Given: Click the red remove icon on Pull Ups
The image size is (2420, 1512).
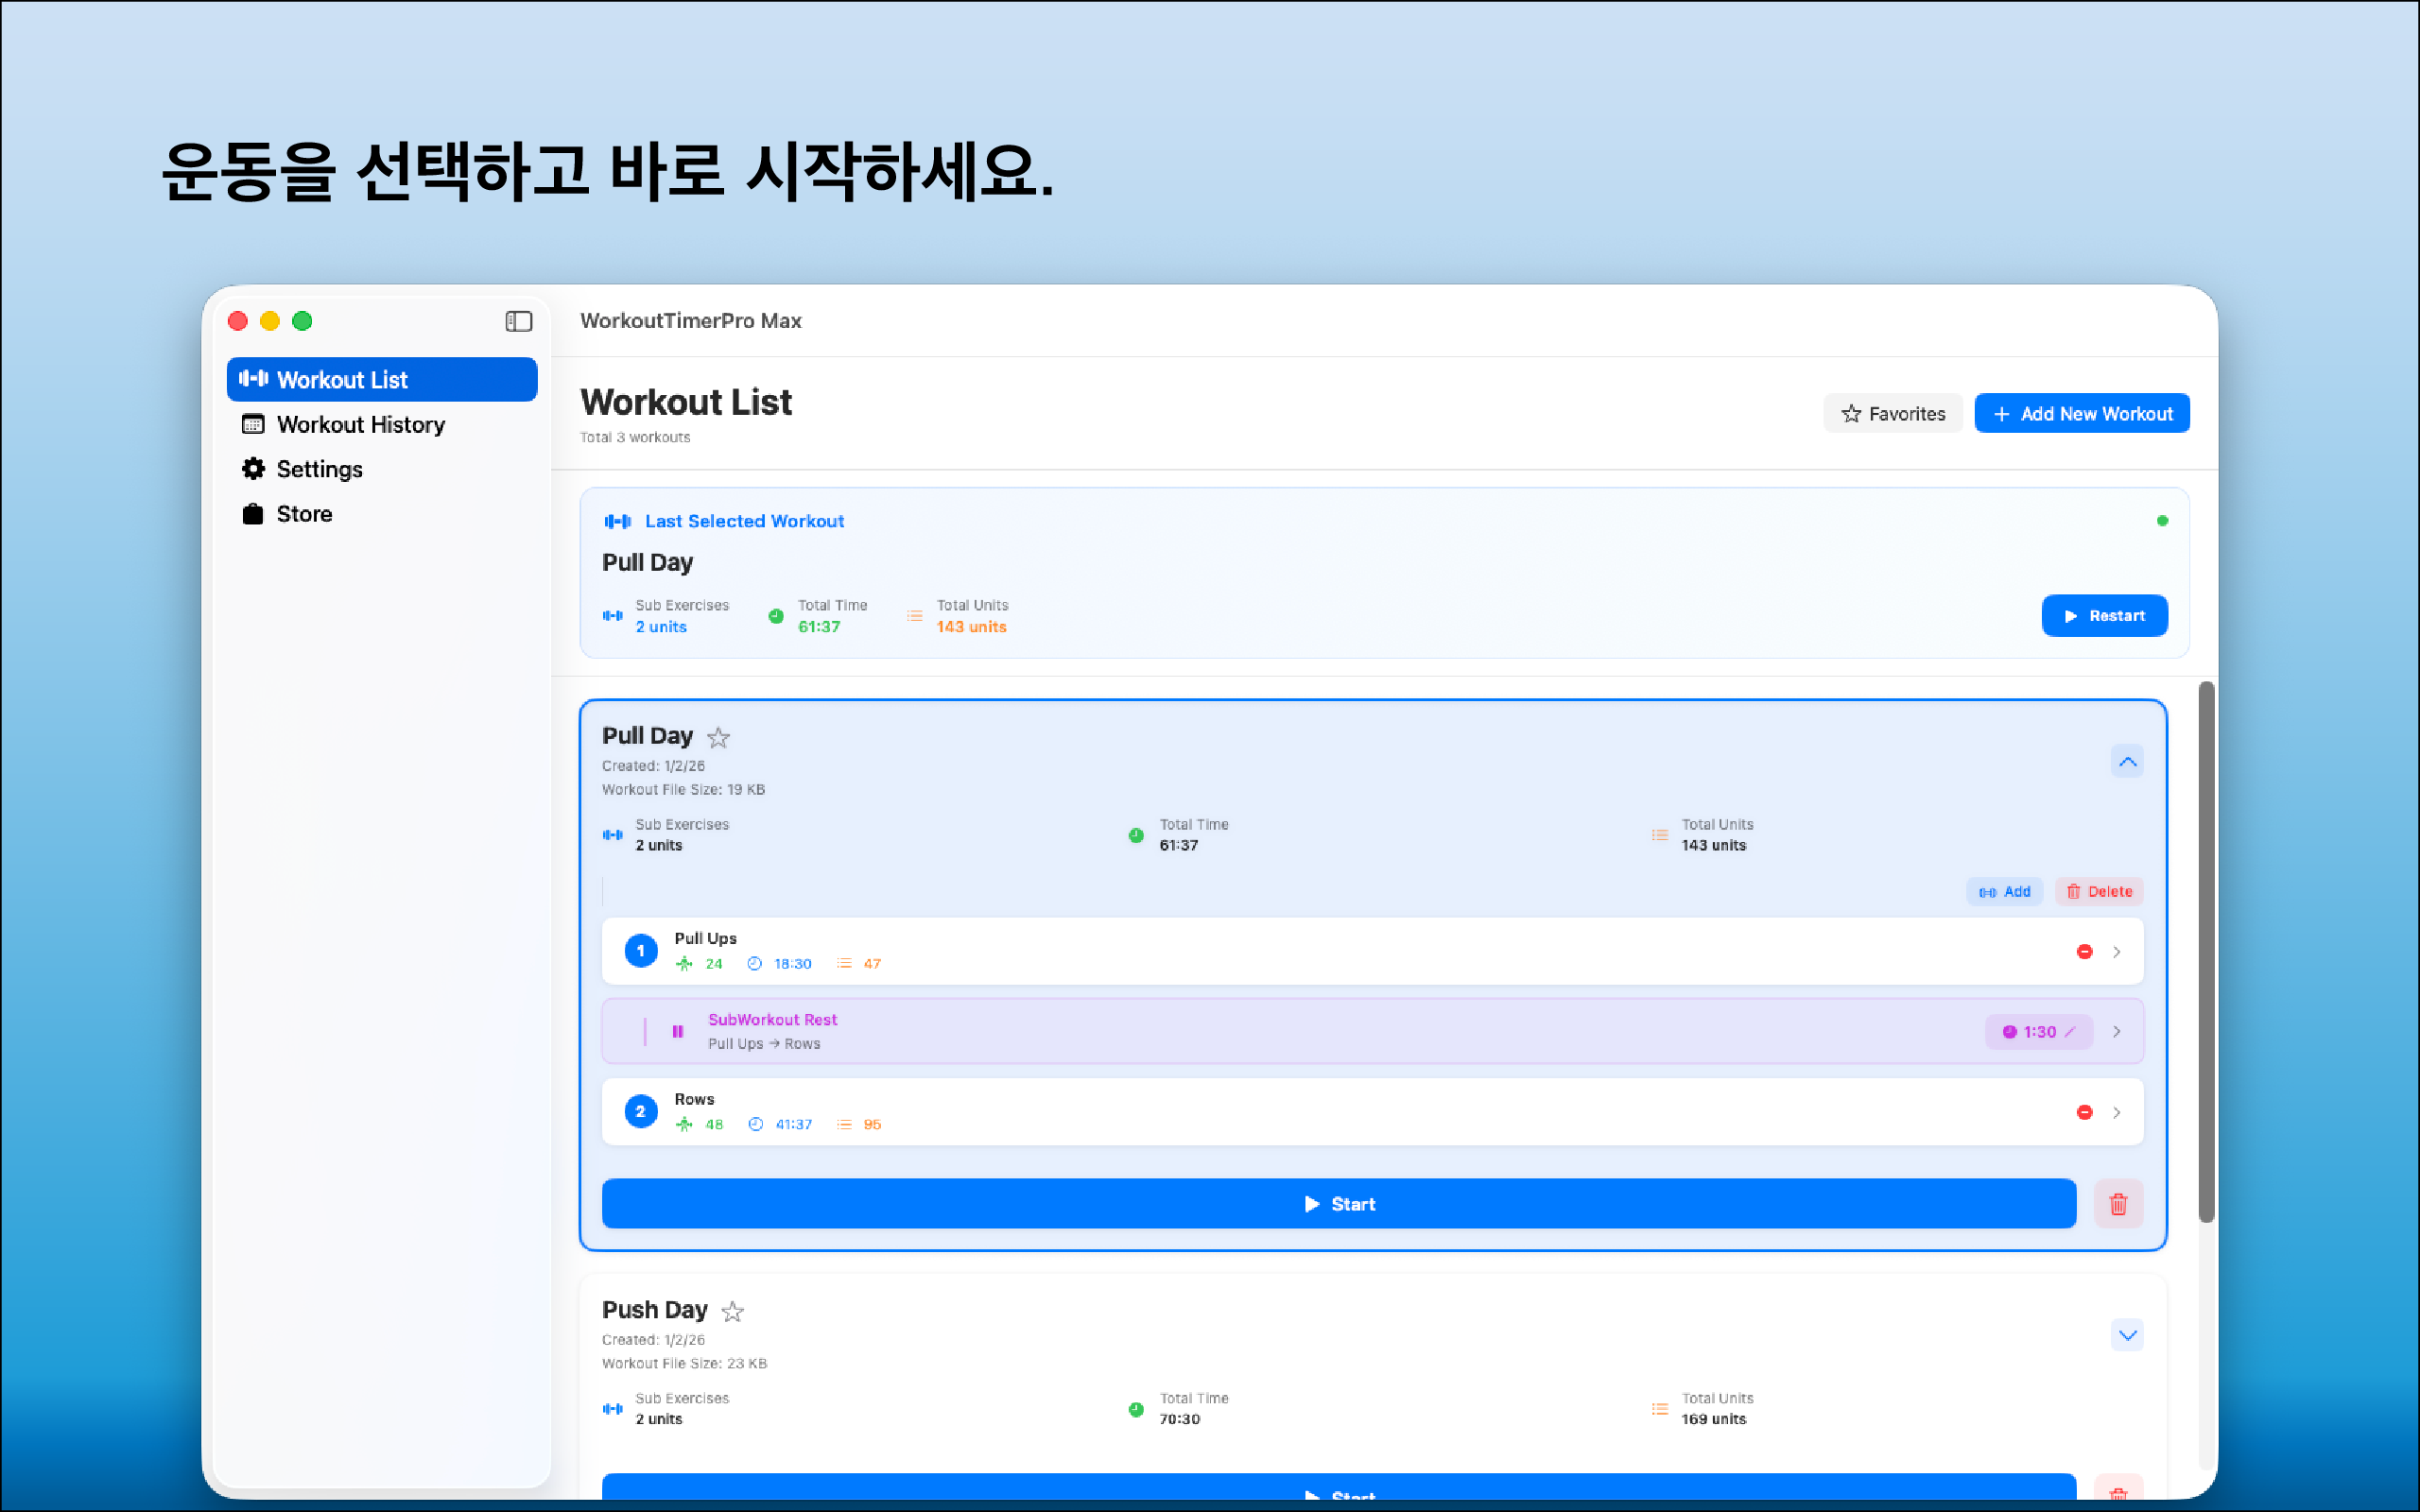Looking at the screenshot, I should click(x=2084, y=952).
